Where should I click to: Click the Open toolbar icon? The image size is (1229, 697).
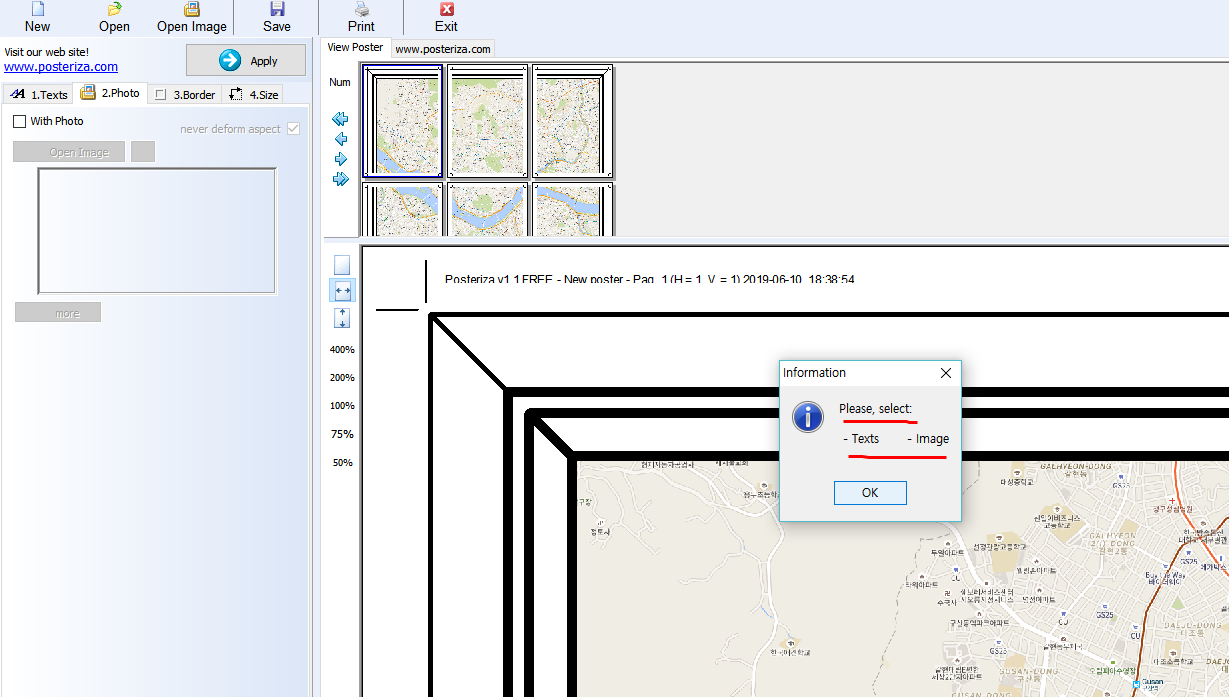point(115,9)
